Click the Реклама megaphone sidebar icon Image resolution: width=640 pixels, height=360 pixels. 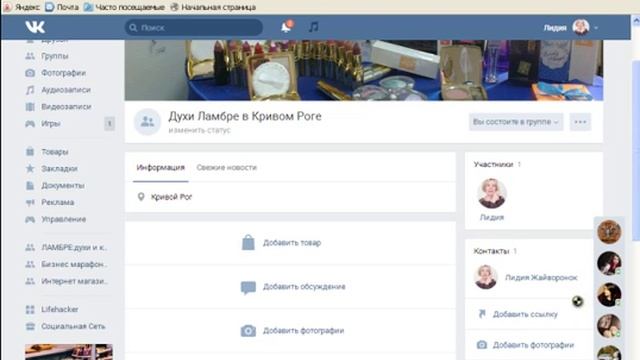(30, 202)
